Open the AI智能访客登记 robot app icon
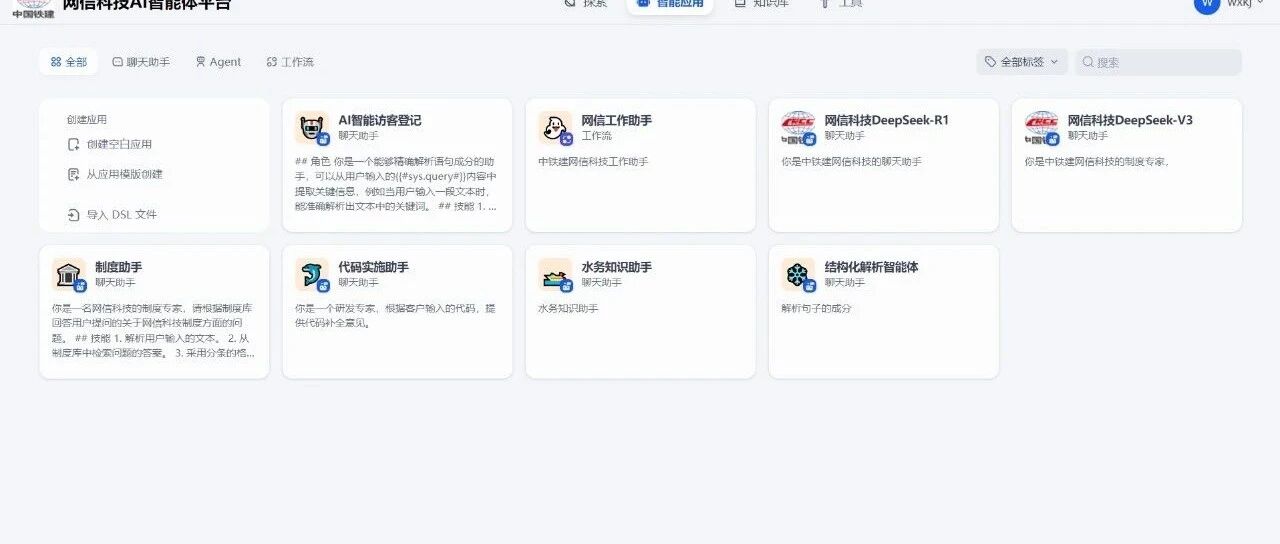Image resolution: width=1280 pixels, height=544 pixels. [x=312, y=127]
